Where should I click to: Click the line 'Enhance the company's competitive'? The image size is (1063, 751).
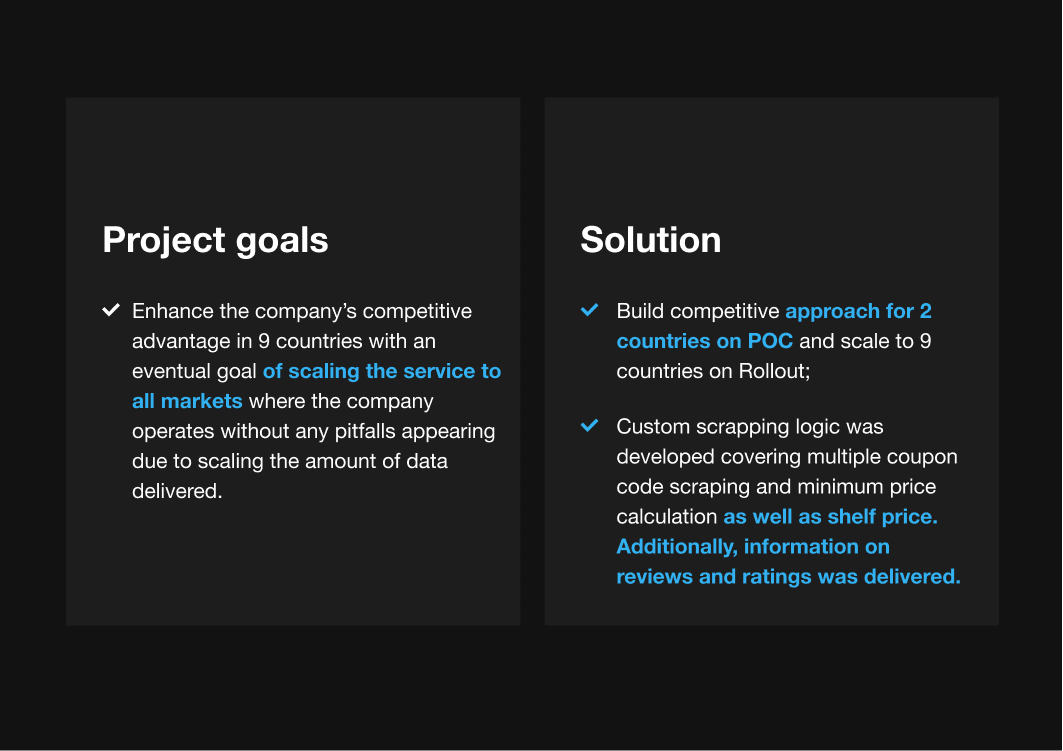tap(301, 311)
